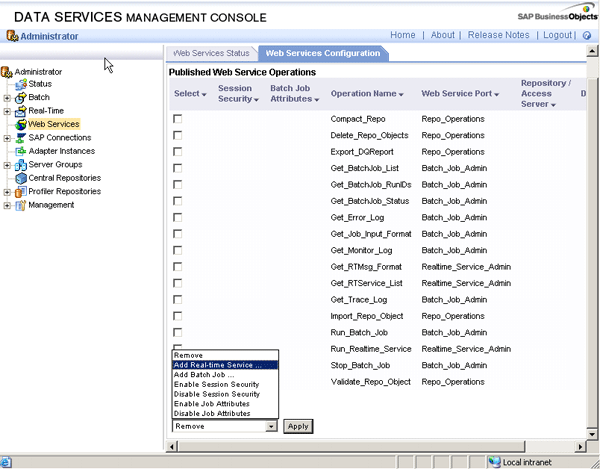Check the Compact_Repo operation checkbox
The width and height of the screenshot is (600, 469).
178,119
